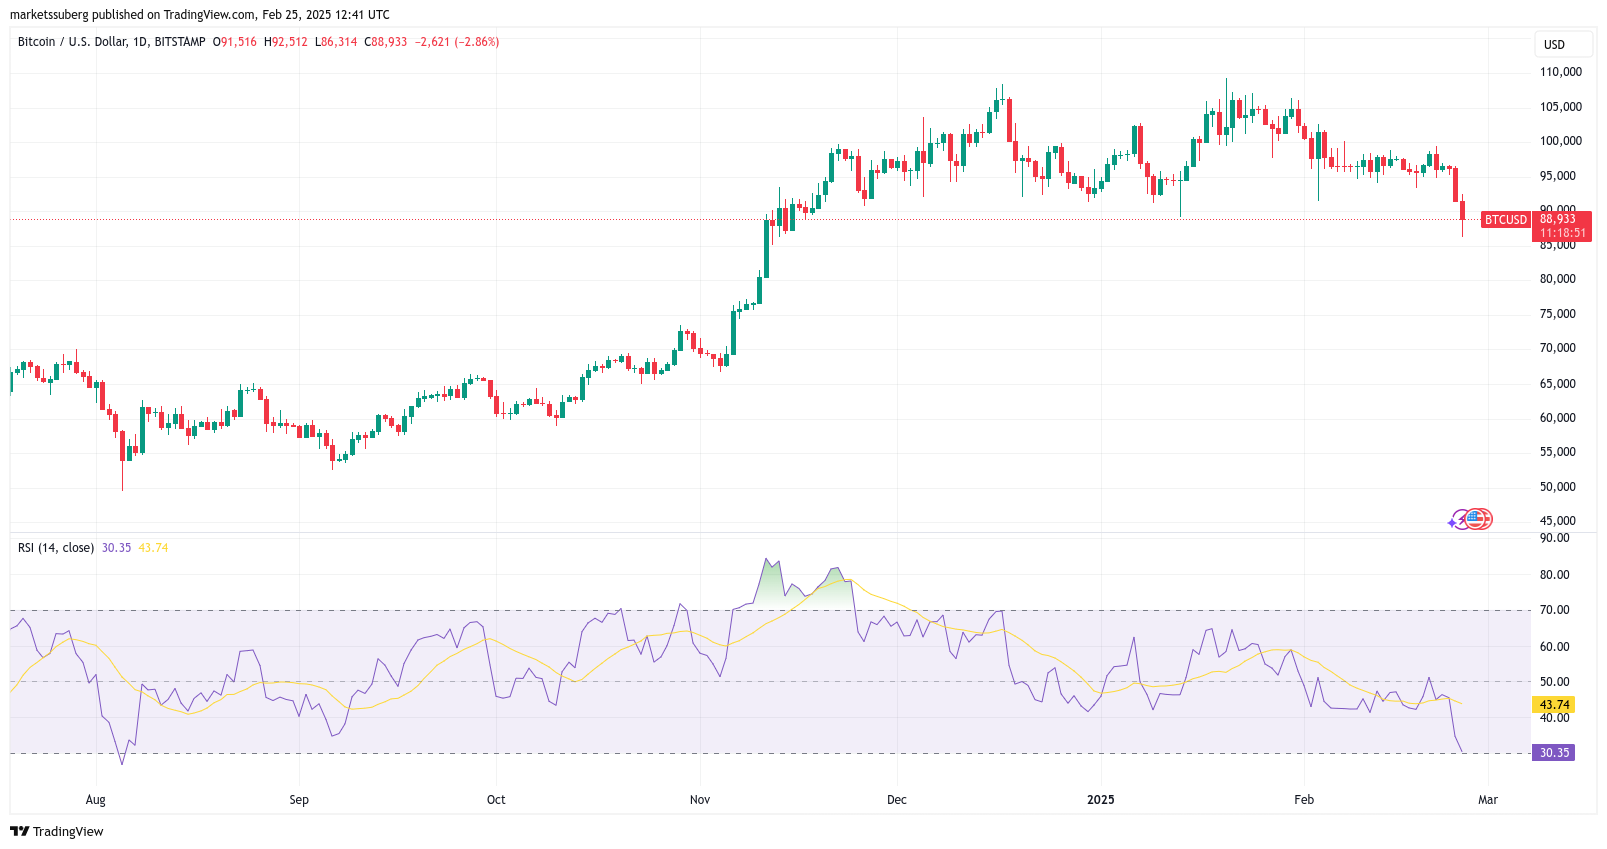Click the Nov label on time axis
This screenshot has height=849, width=1607.
[x=700, y=800]
